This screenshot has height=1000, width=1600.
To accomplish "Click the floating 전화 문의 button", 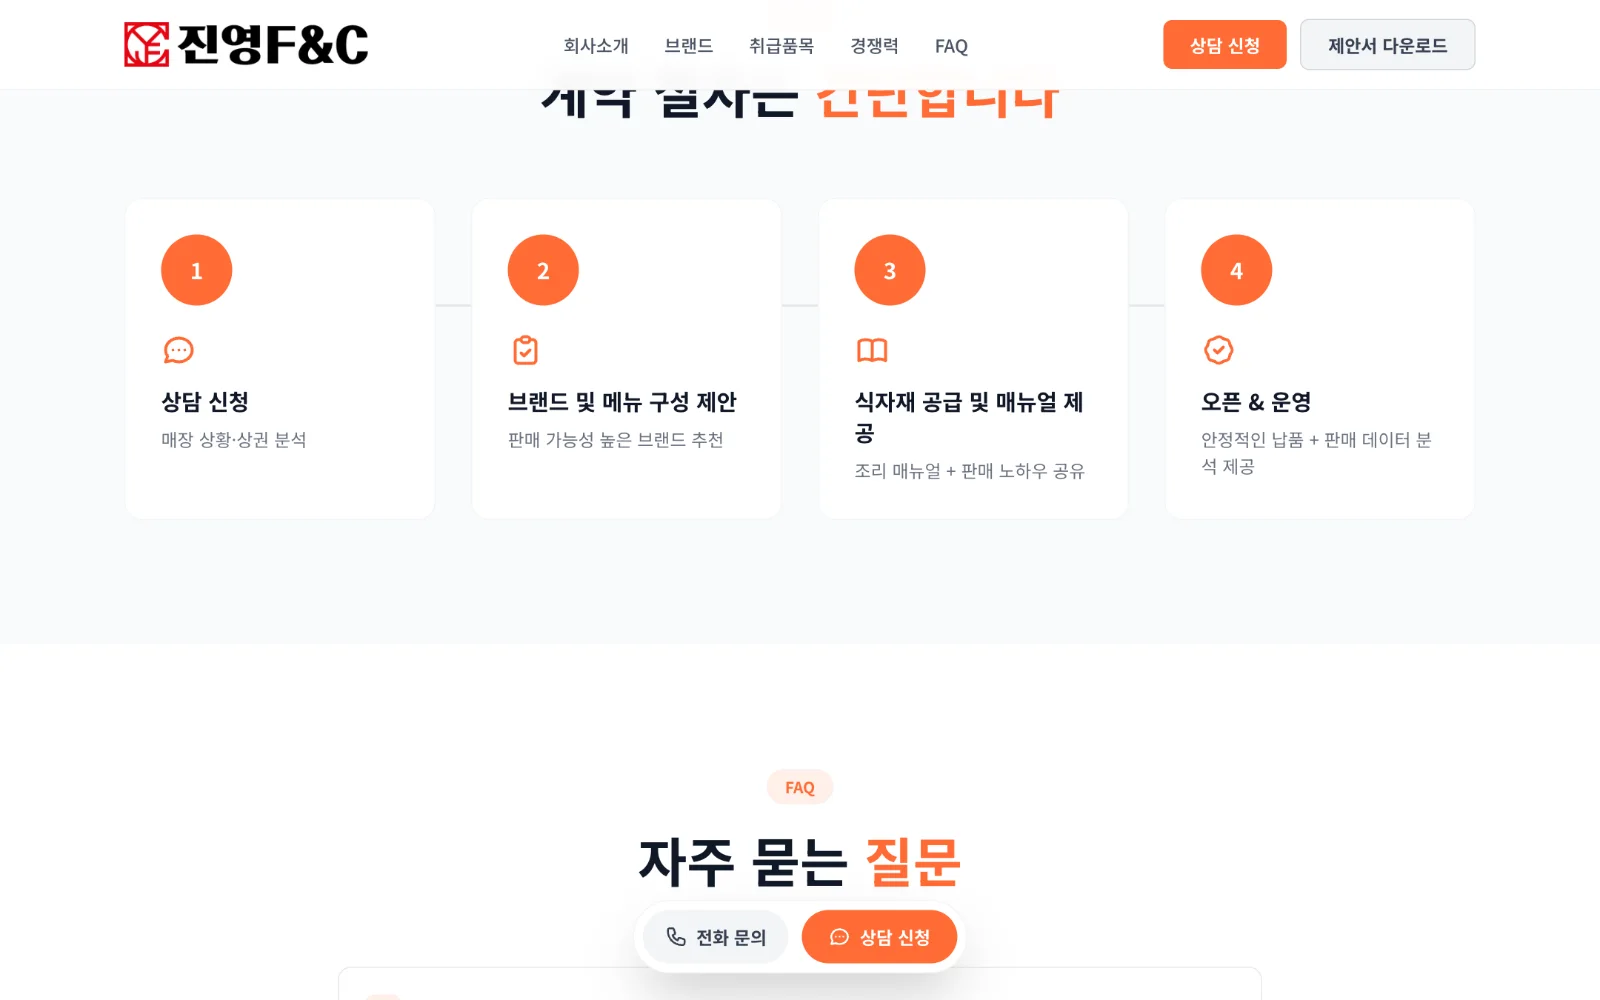I will tap(716, 937).
